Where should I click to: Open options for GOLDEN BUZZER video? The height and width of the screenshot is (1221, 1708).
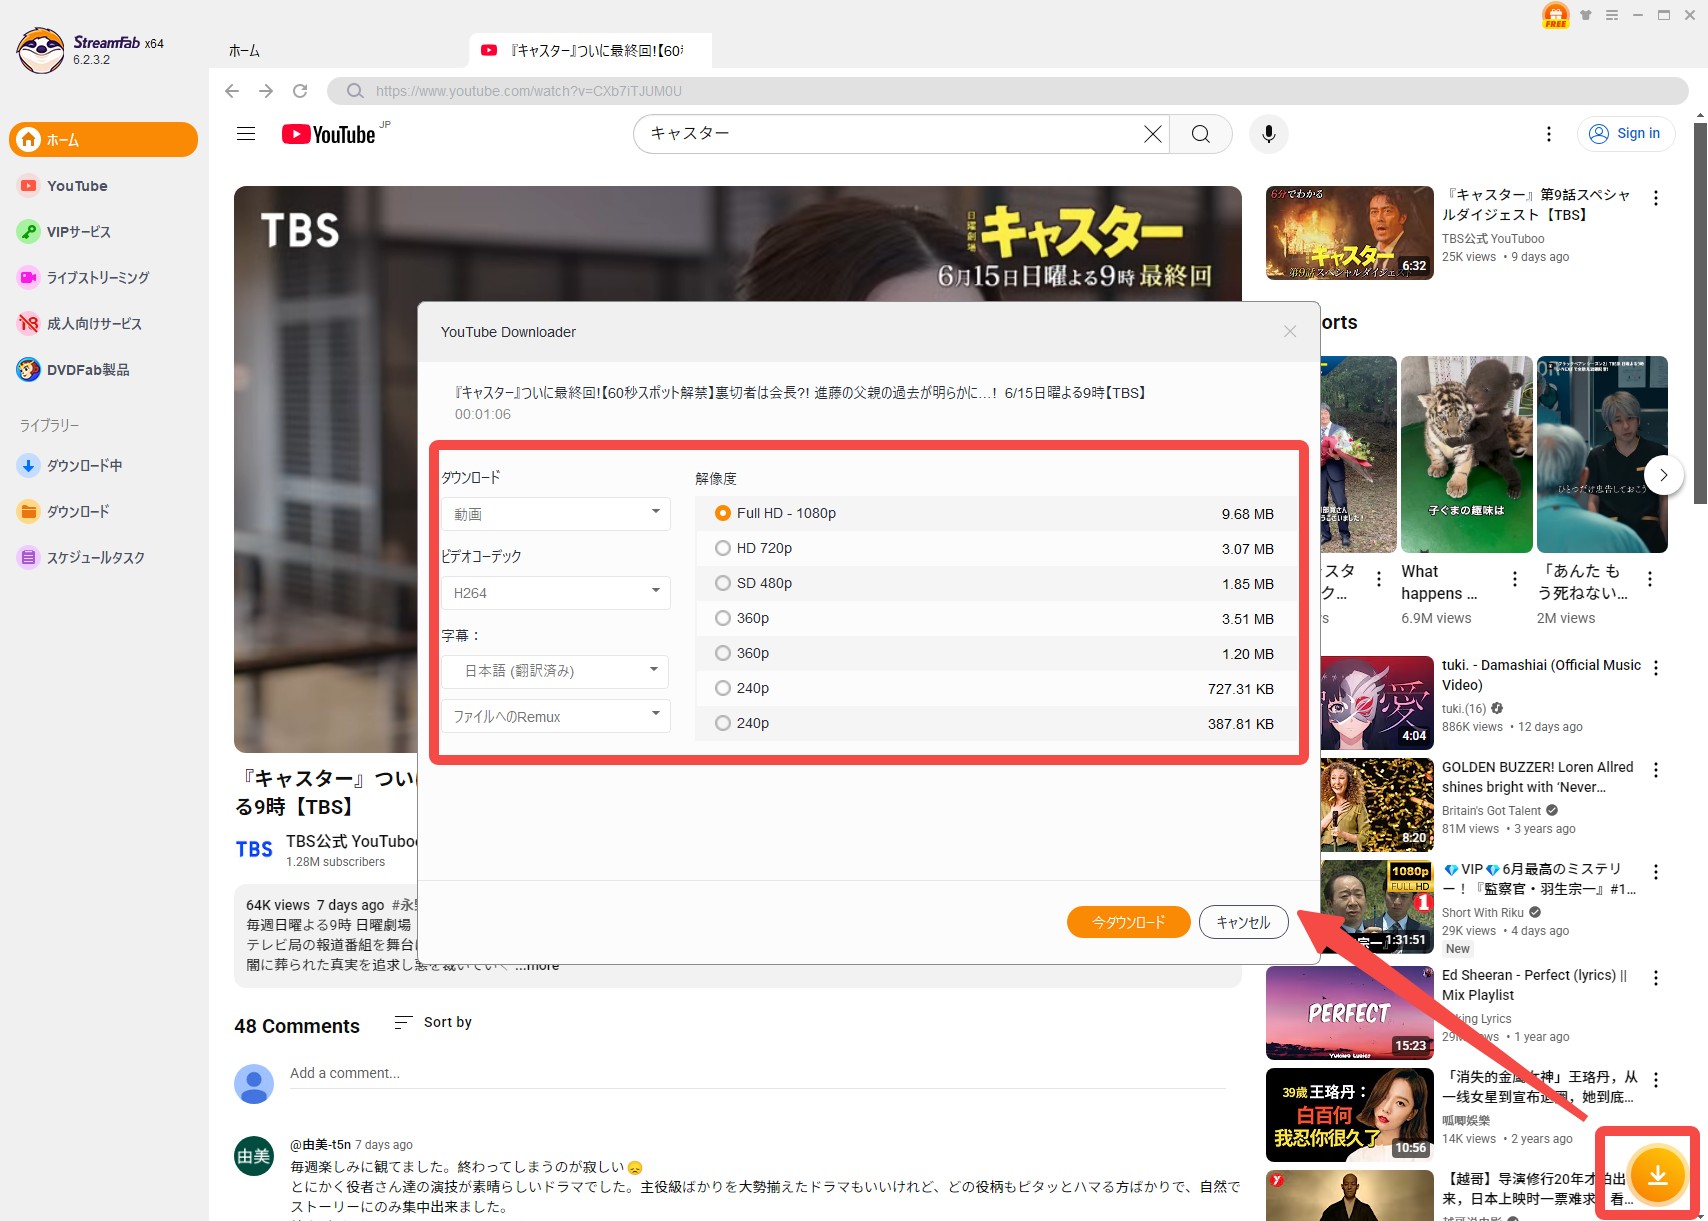tap(1656, 770)
